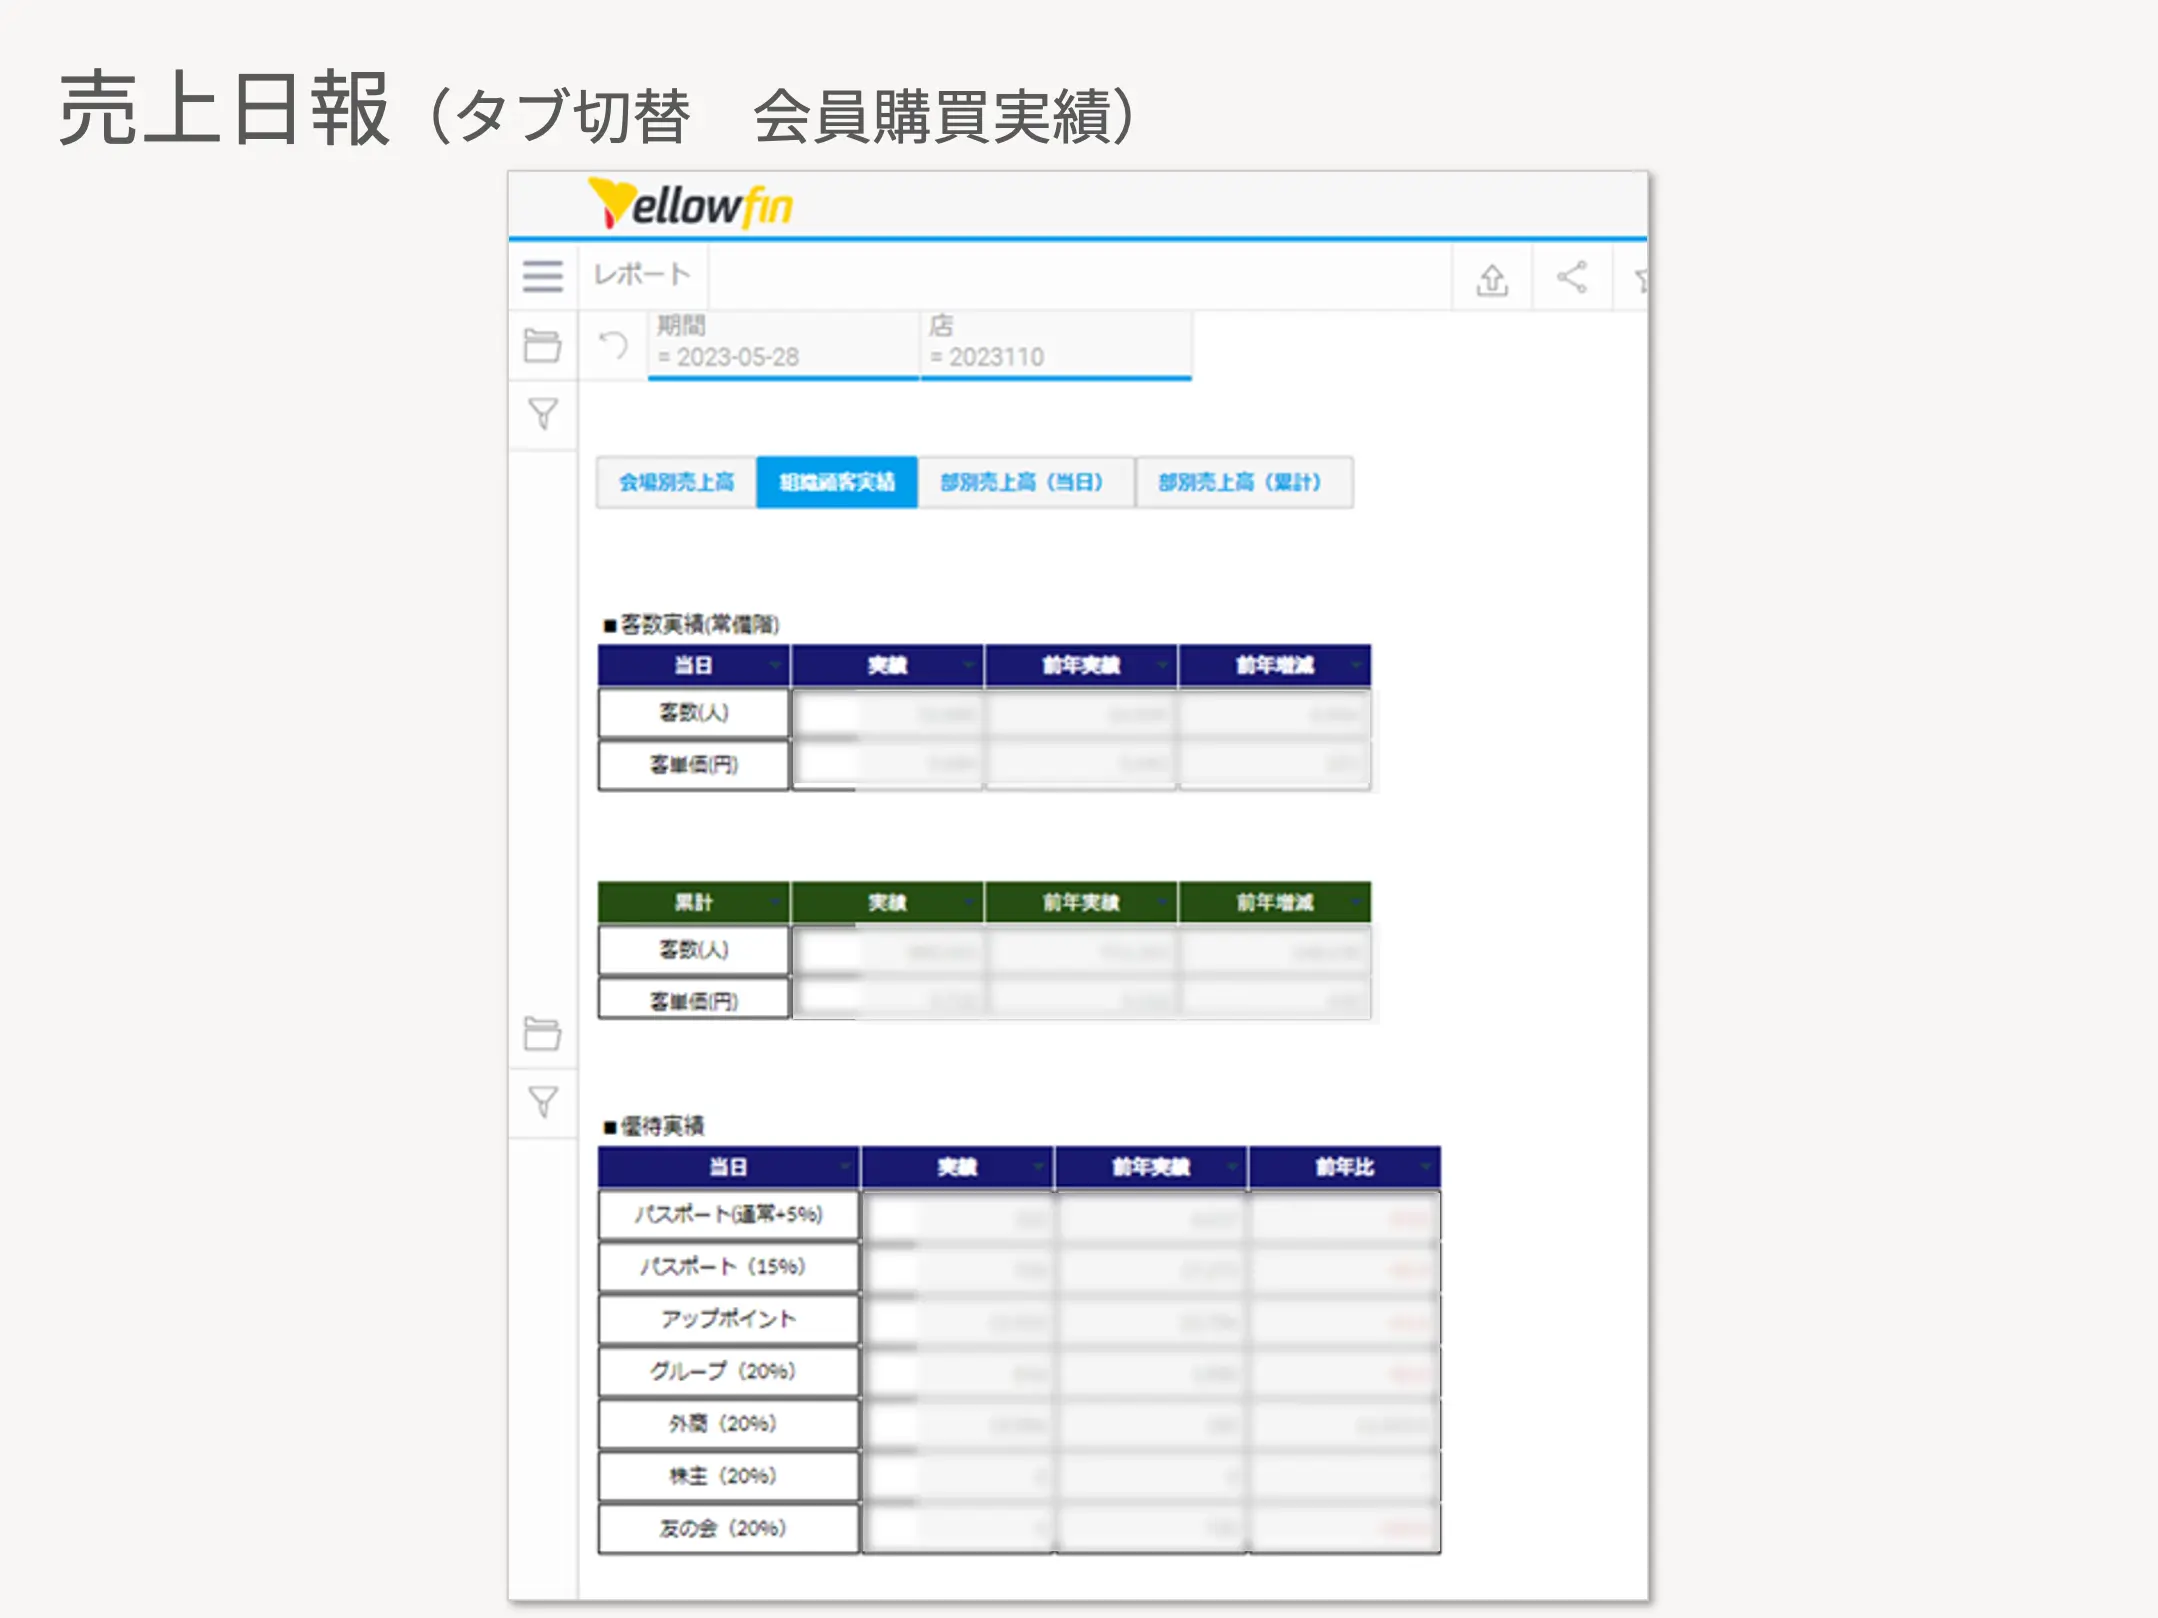Open the 当日 column header dropdown
The image size is (2158, 1618).
pyautogui.click(x=776, y=665)
